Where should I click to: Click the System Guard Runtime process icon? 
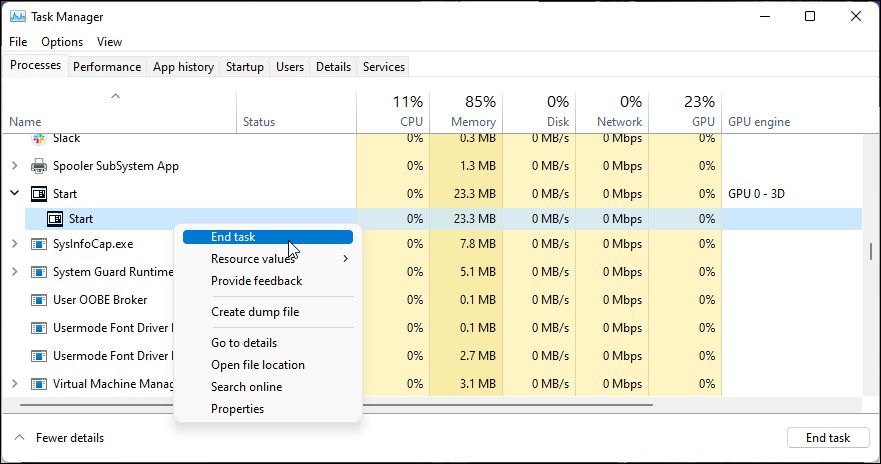[x=40, y=272]
